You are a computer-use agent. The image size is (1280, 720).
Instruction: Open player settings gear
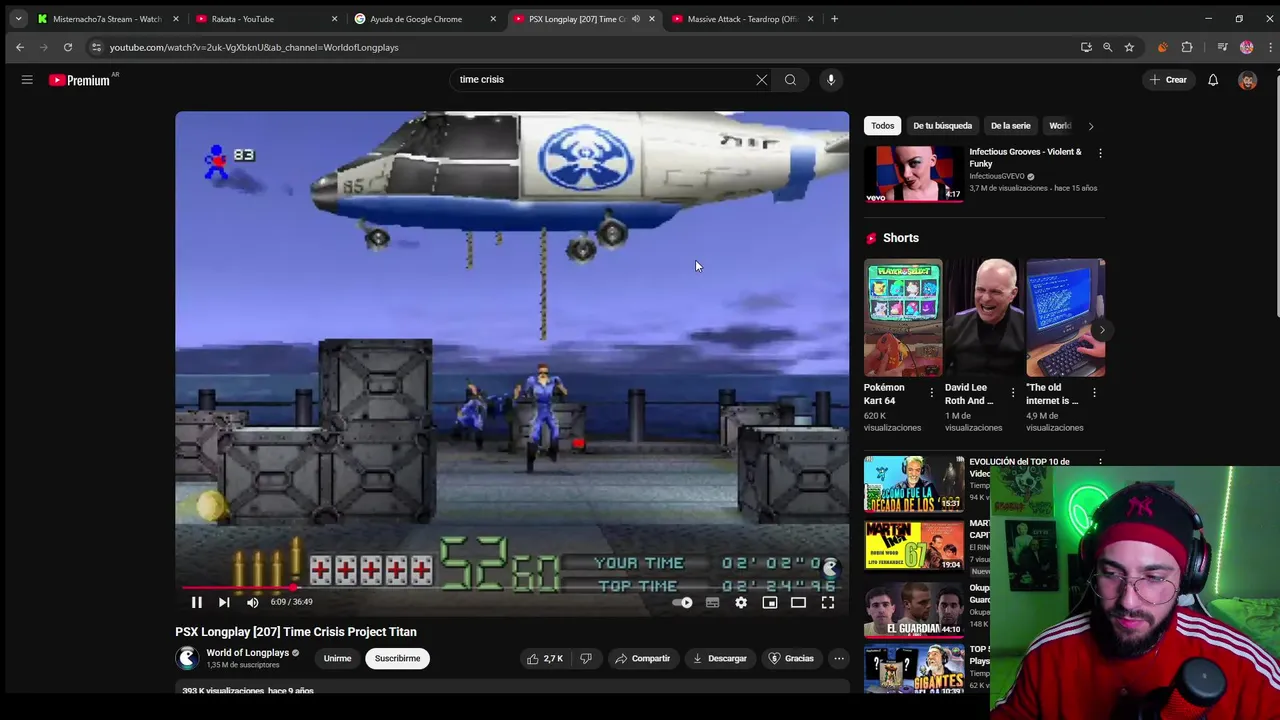(x=741, y=602)
